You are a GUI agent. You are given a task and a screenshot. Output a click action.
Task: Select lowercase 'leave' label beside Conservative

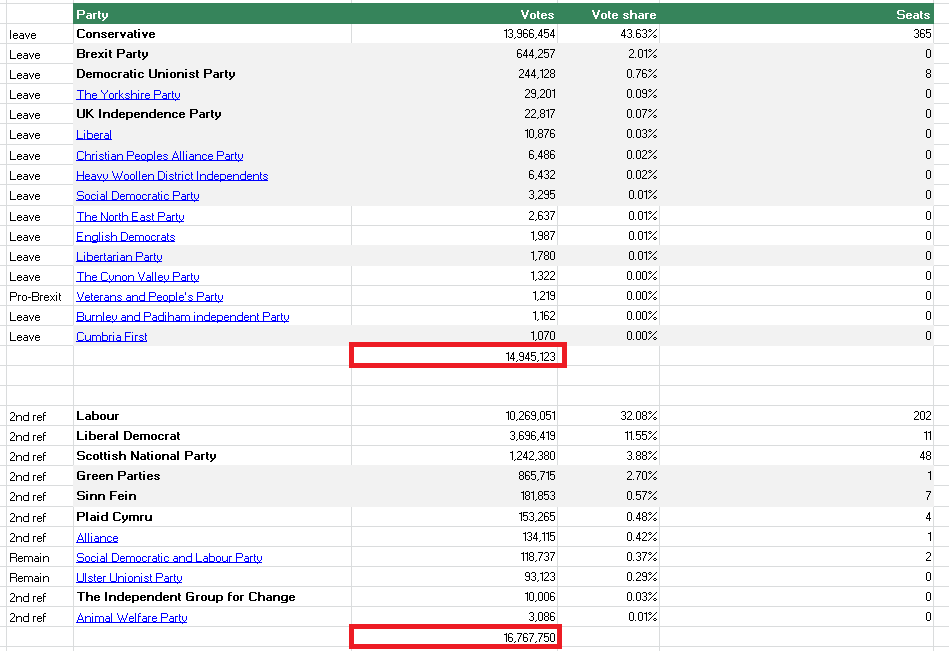[40, 34]
